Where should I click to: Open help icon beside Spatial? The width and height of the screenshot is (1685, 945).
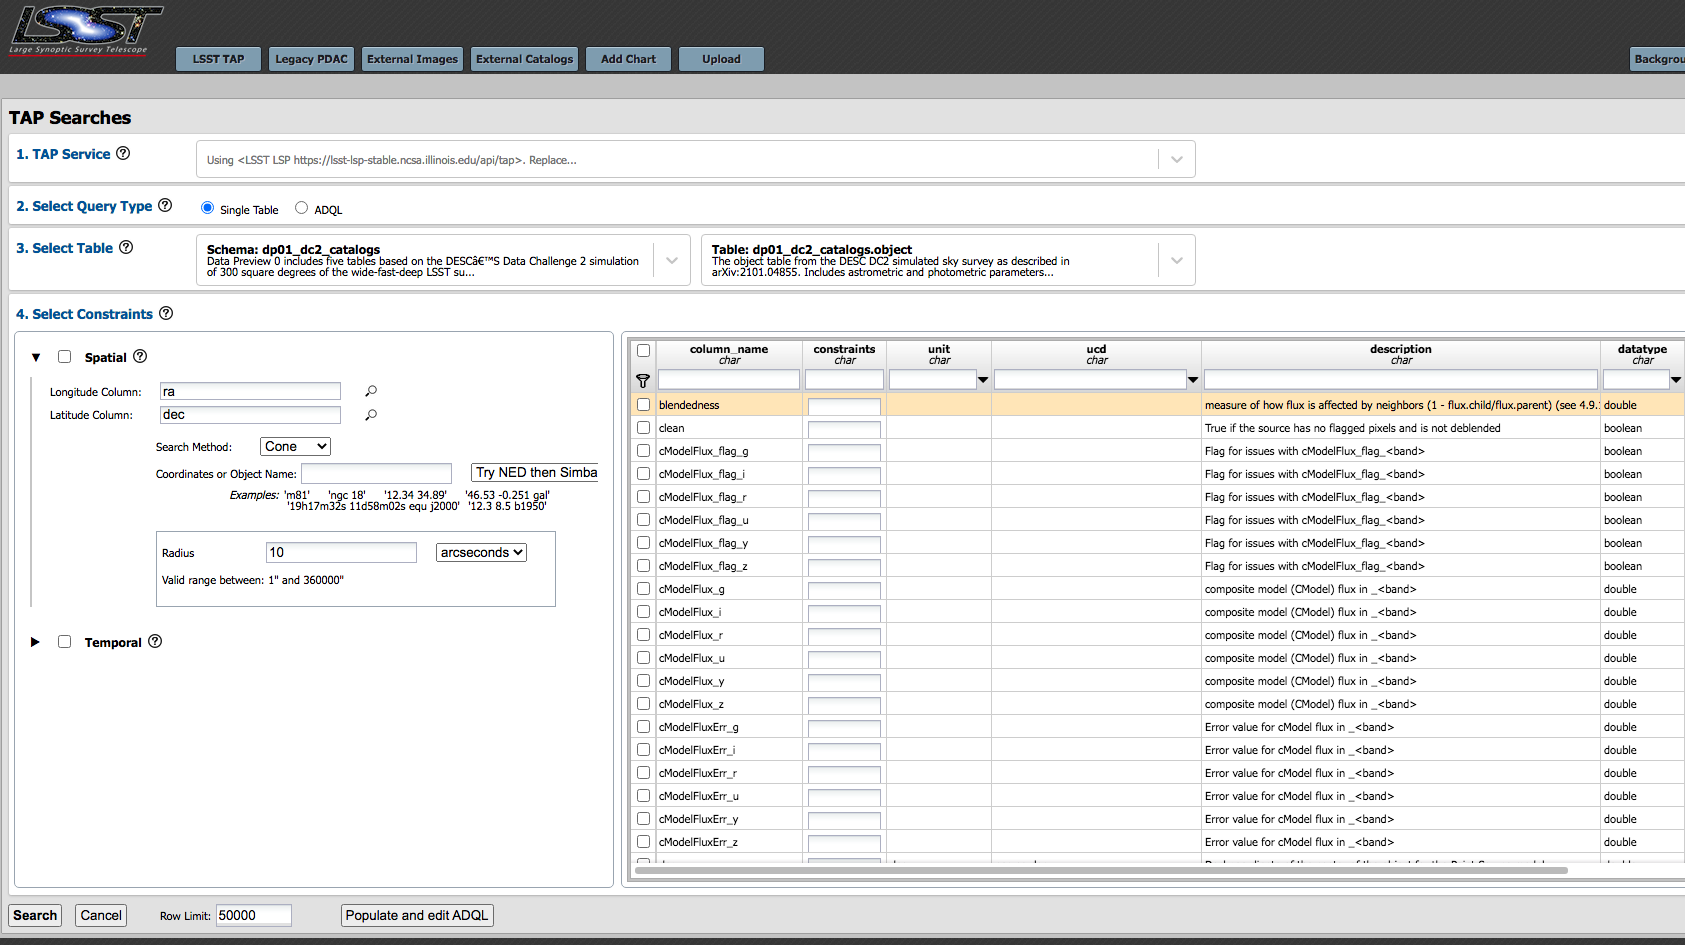[140, 356]
